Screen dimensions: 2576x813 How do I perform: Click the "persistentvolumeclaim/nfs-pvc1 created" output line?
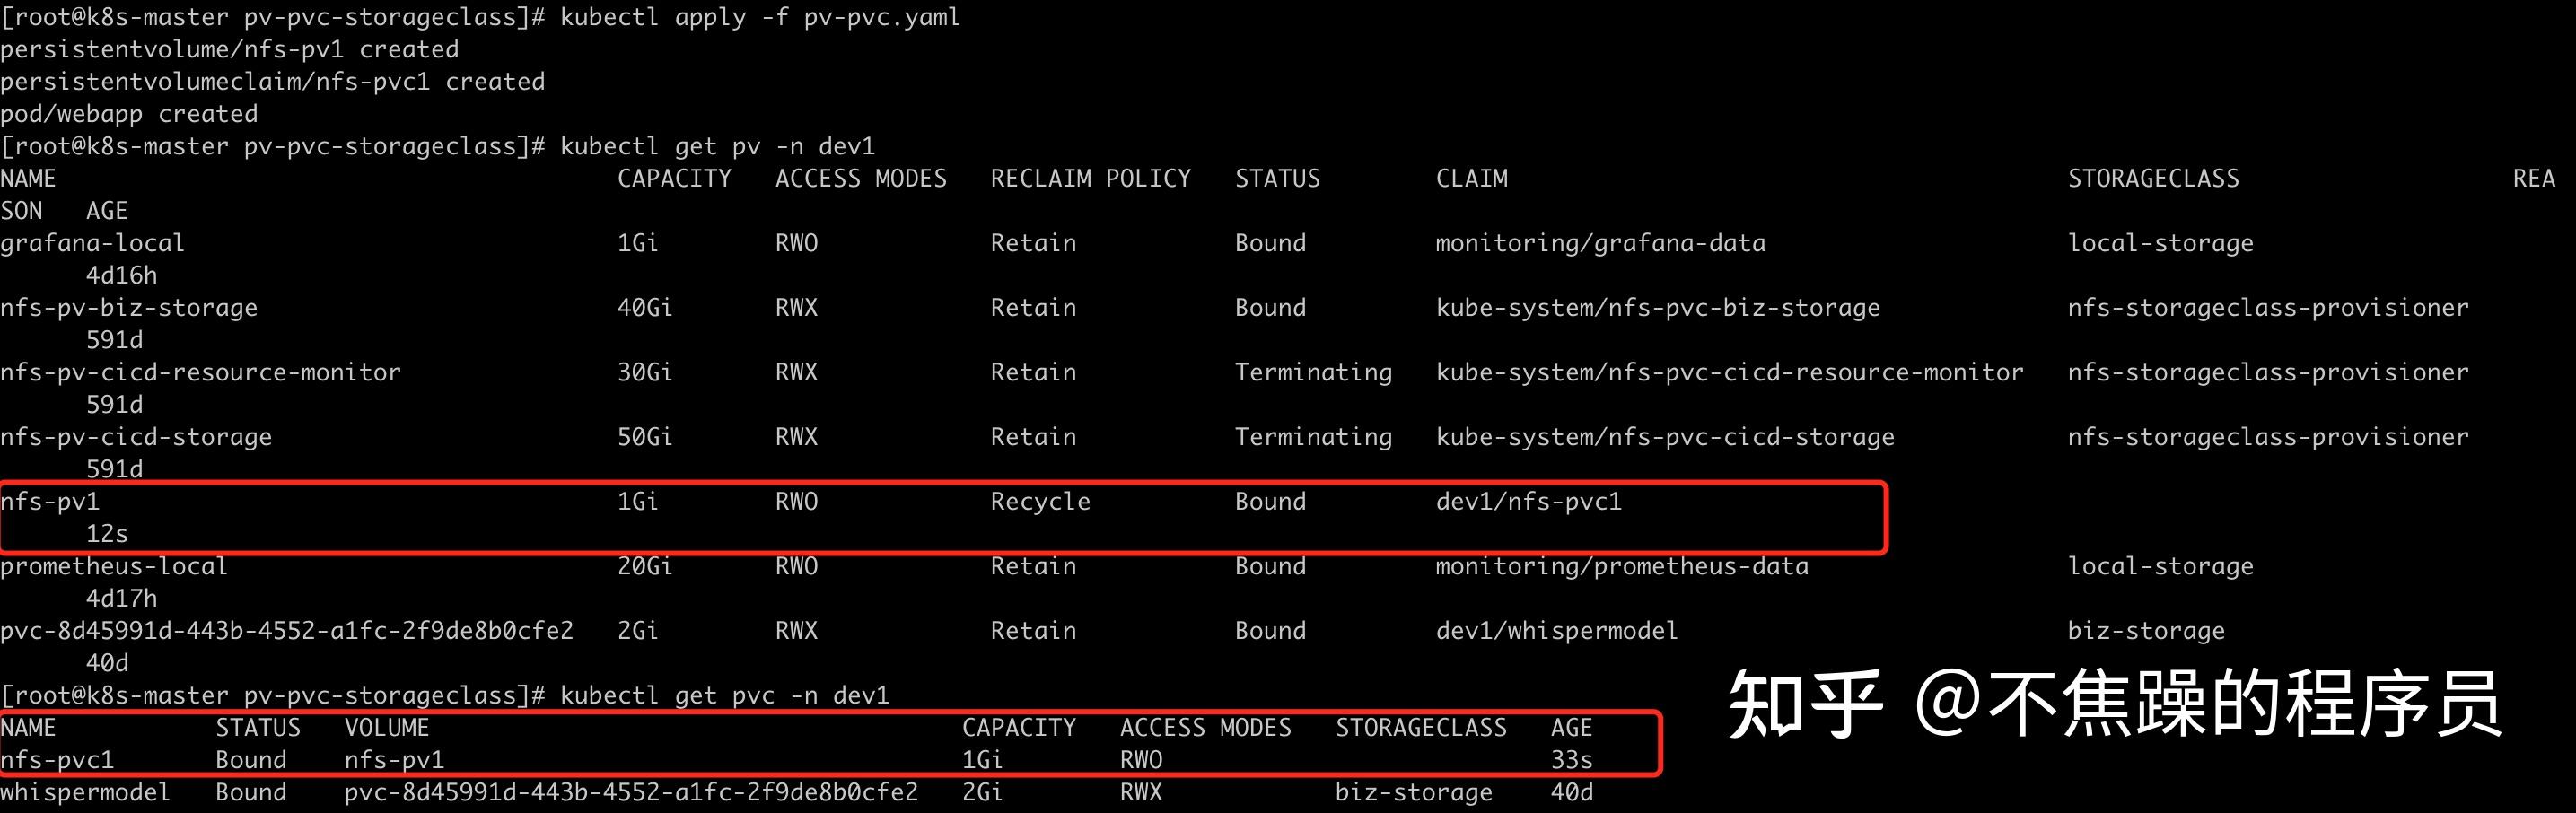272,82
